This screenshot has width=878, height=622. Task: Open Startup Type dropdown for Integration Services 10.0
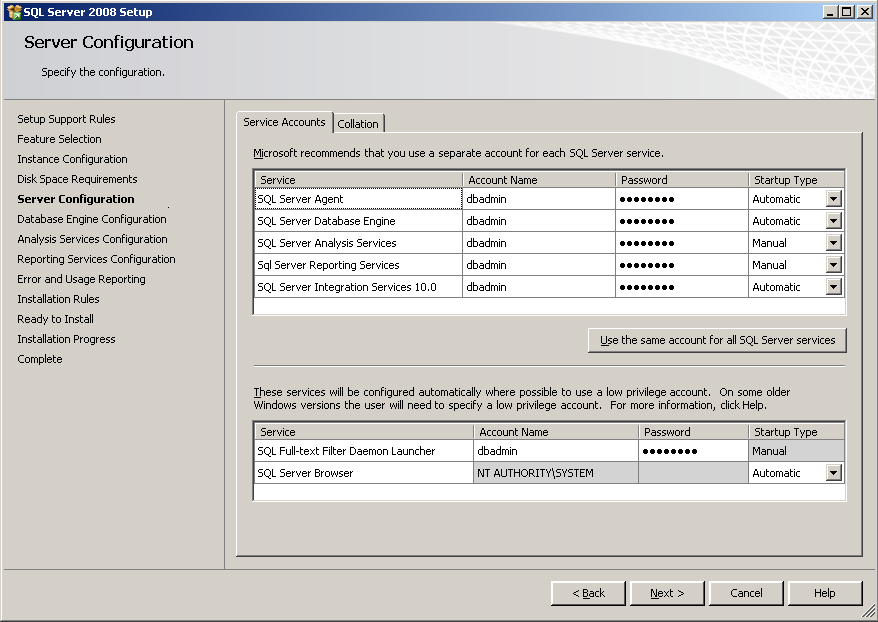pyautogui.click(x=833, y=287)
